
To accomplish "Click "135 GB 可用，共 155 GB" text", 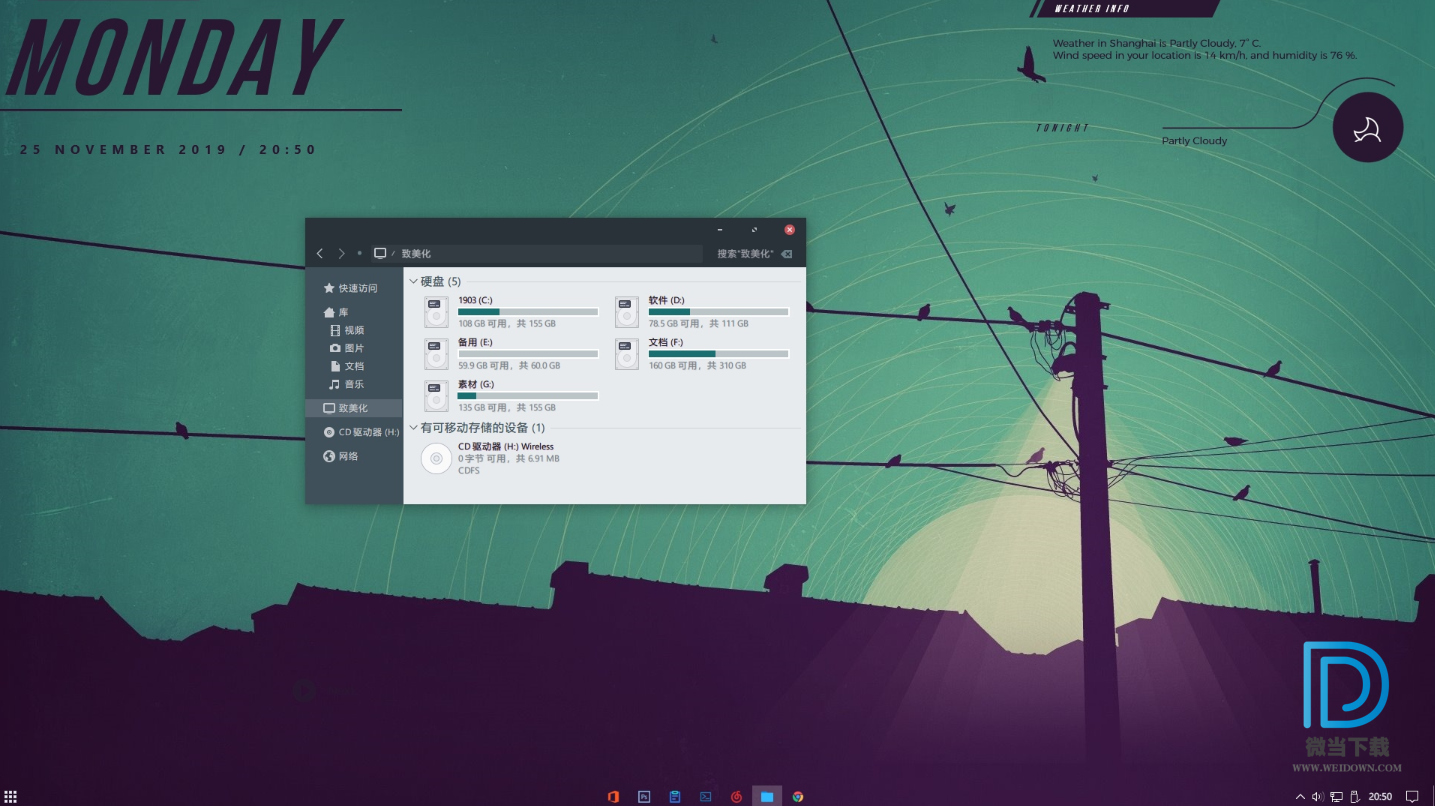I will 507,408.
